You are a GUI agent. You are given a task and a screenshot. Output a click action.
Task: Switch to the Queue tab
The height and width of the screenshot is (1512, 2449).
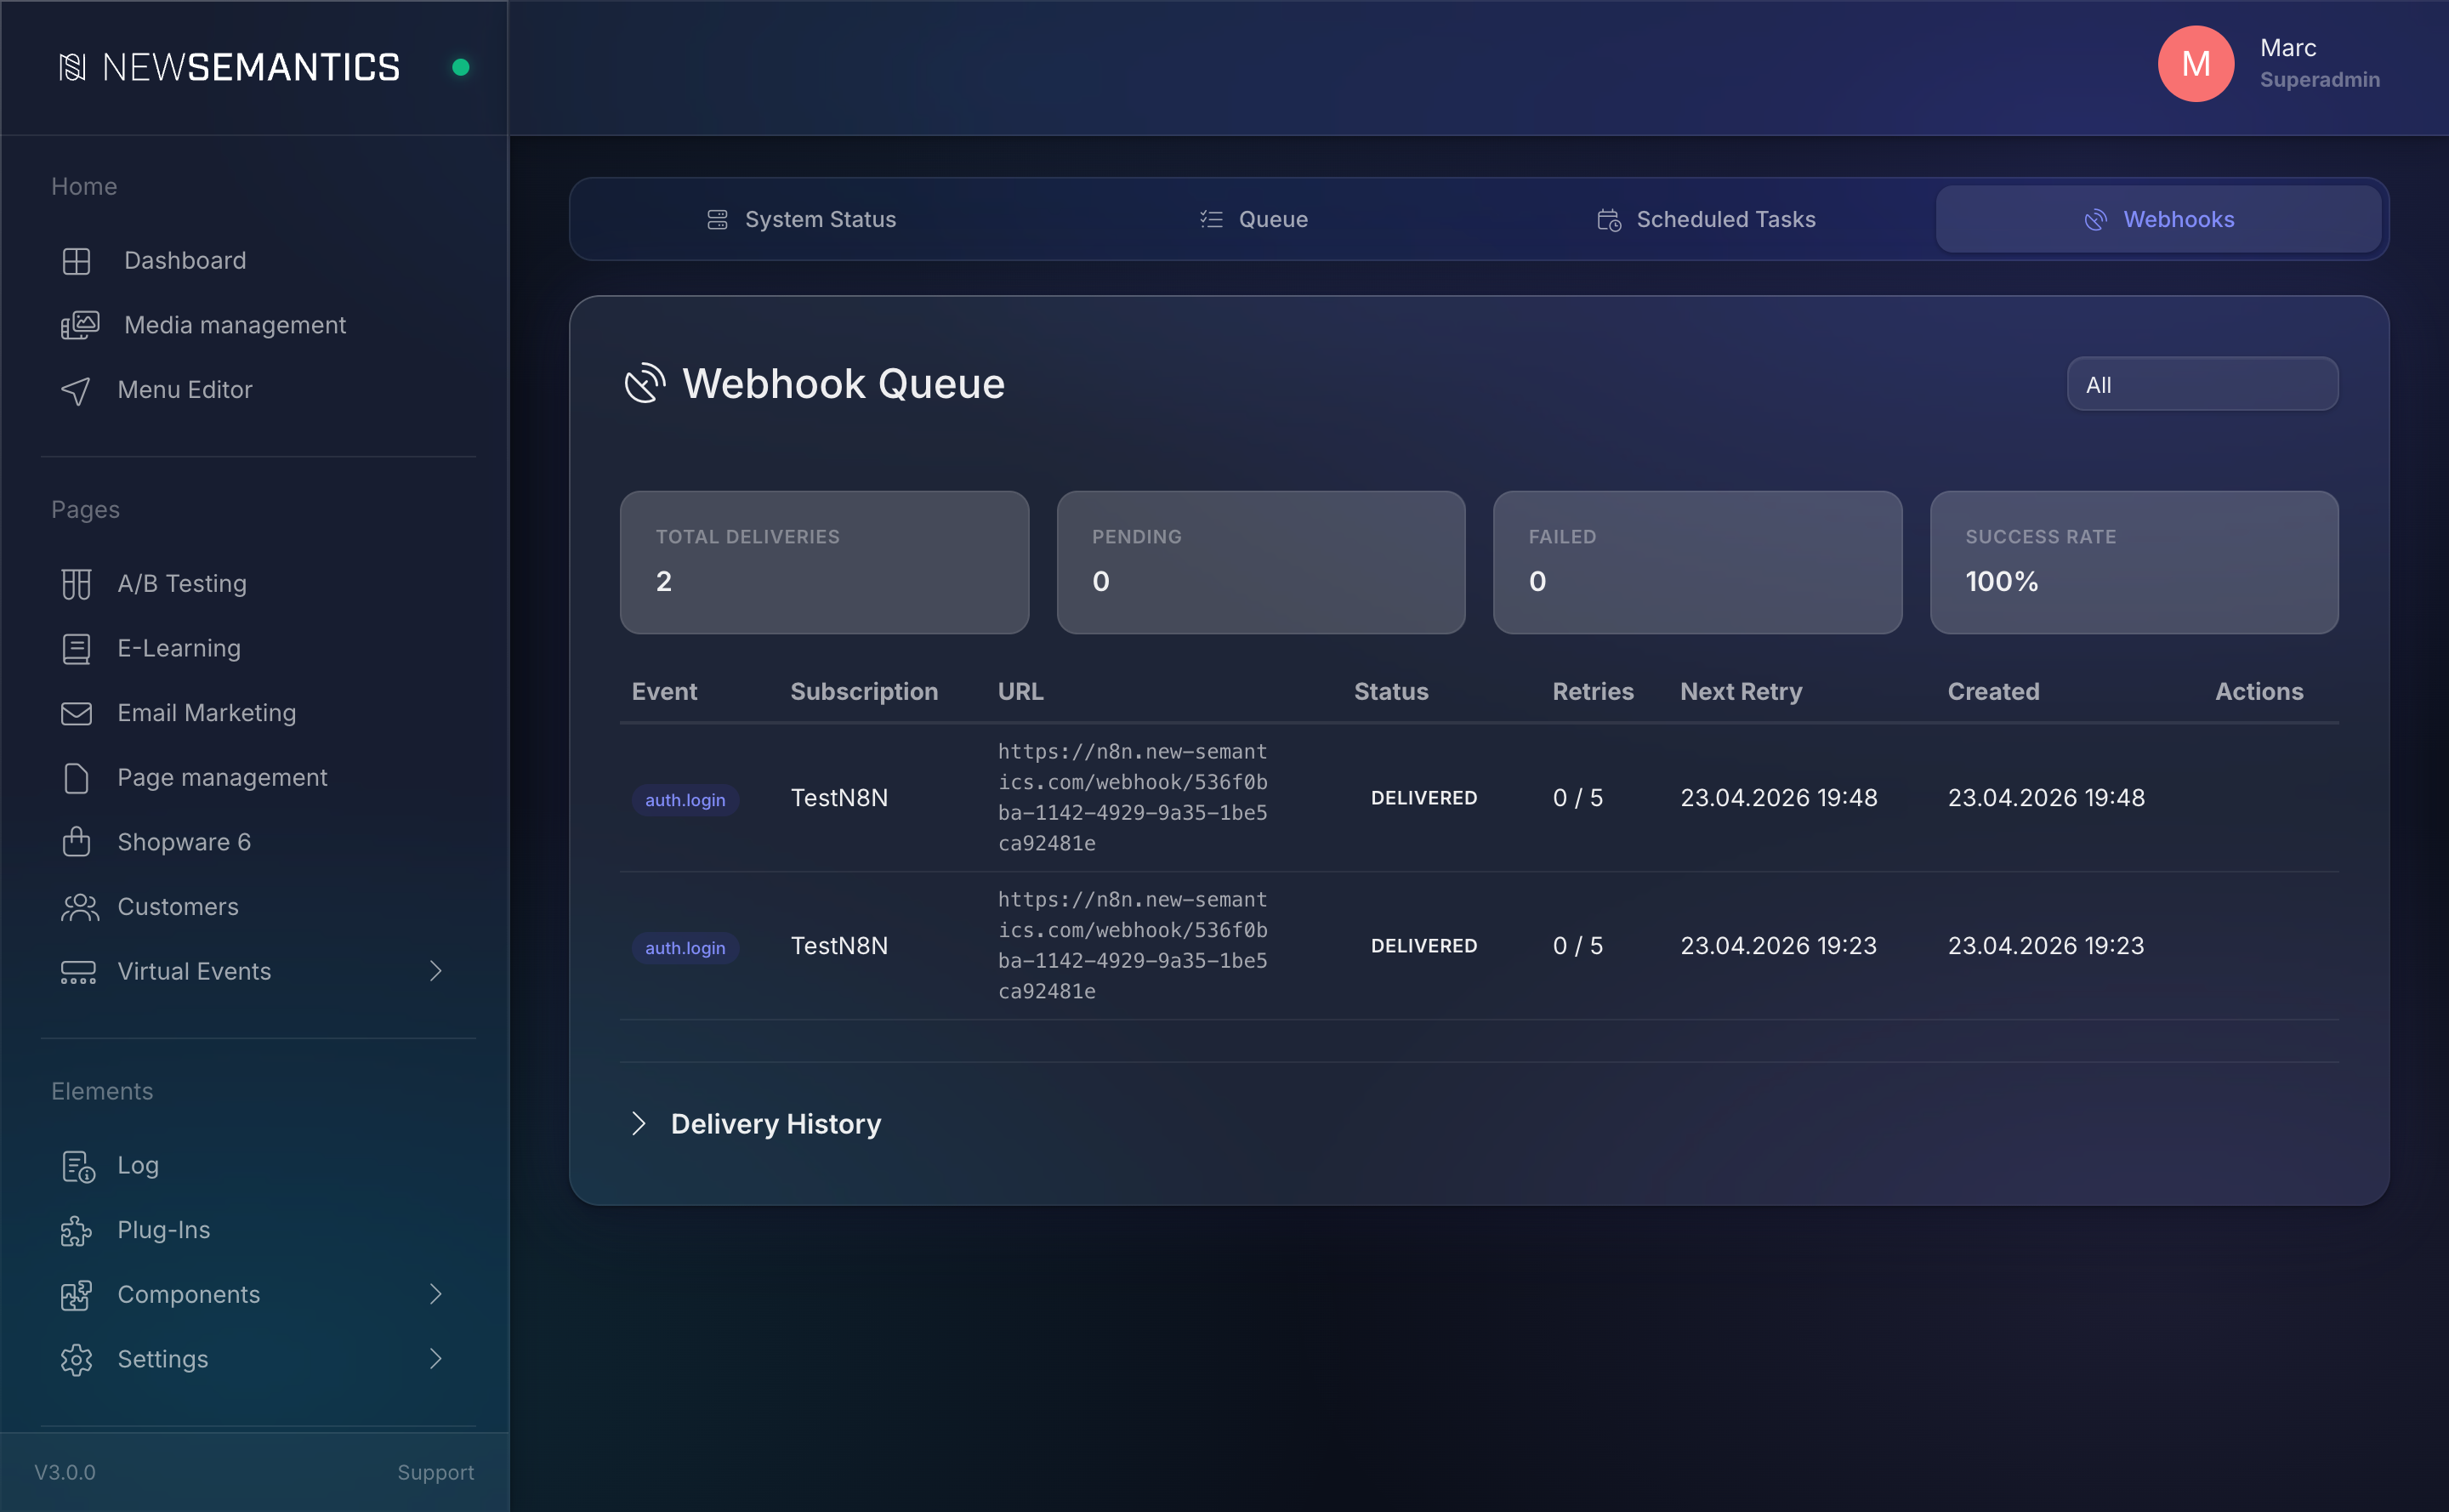coord(1253,219)
